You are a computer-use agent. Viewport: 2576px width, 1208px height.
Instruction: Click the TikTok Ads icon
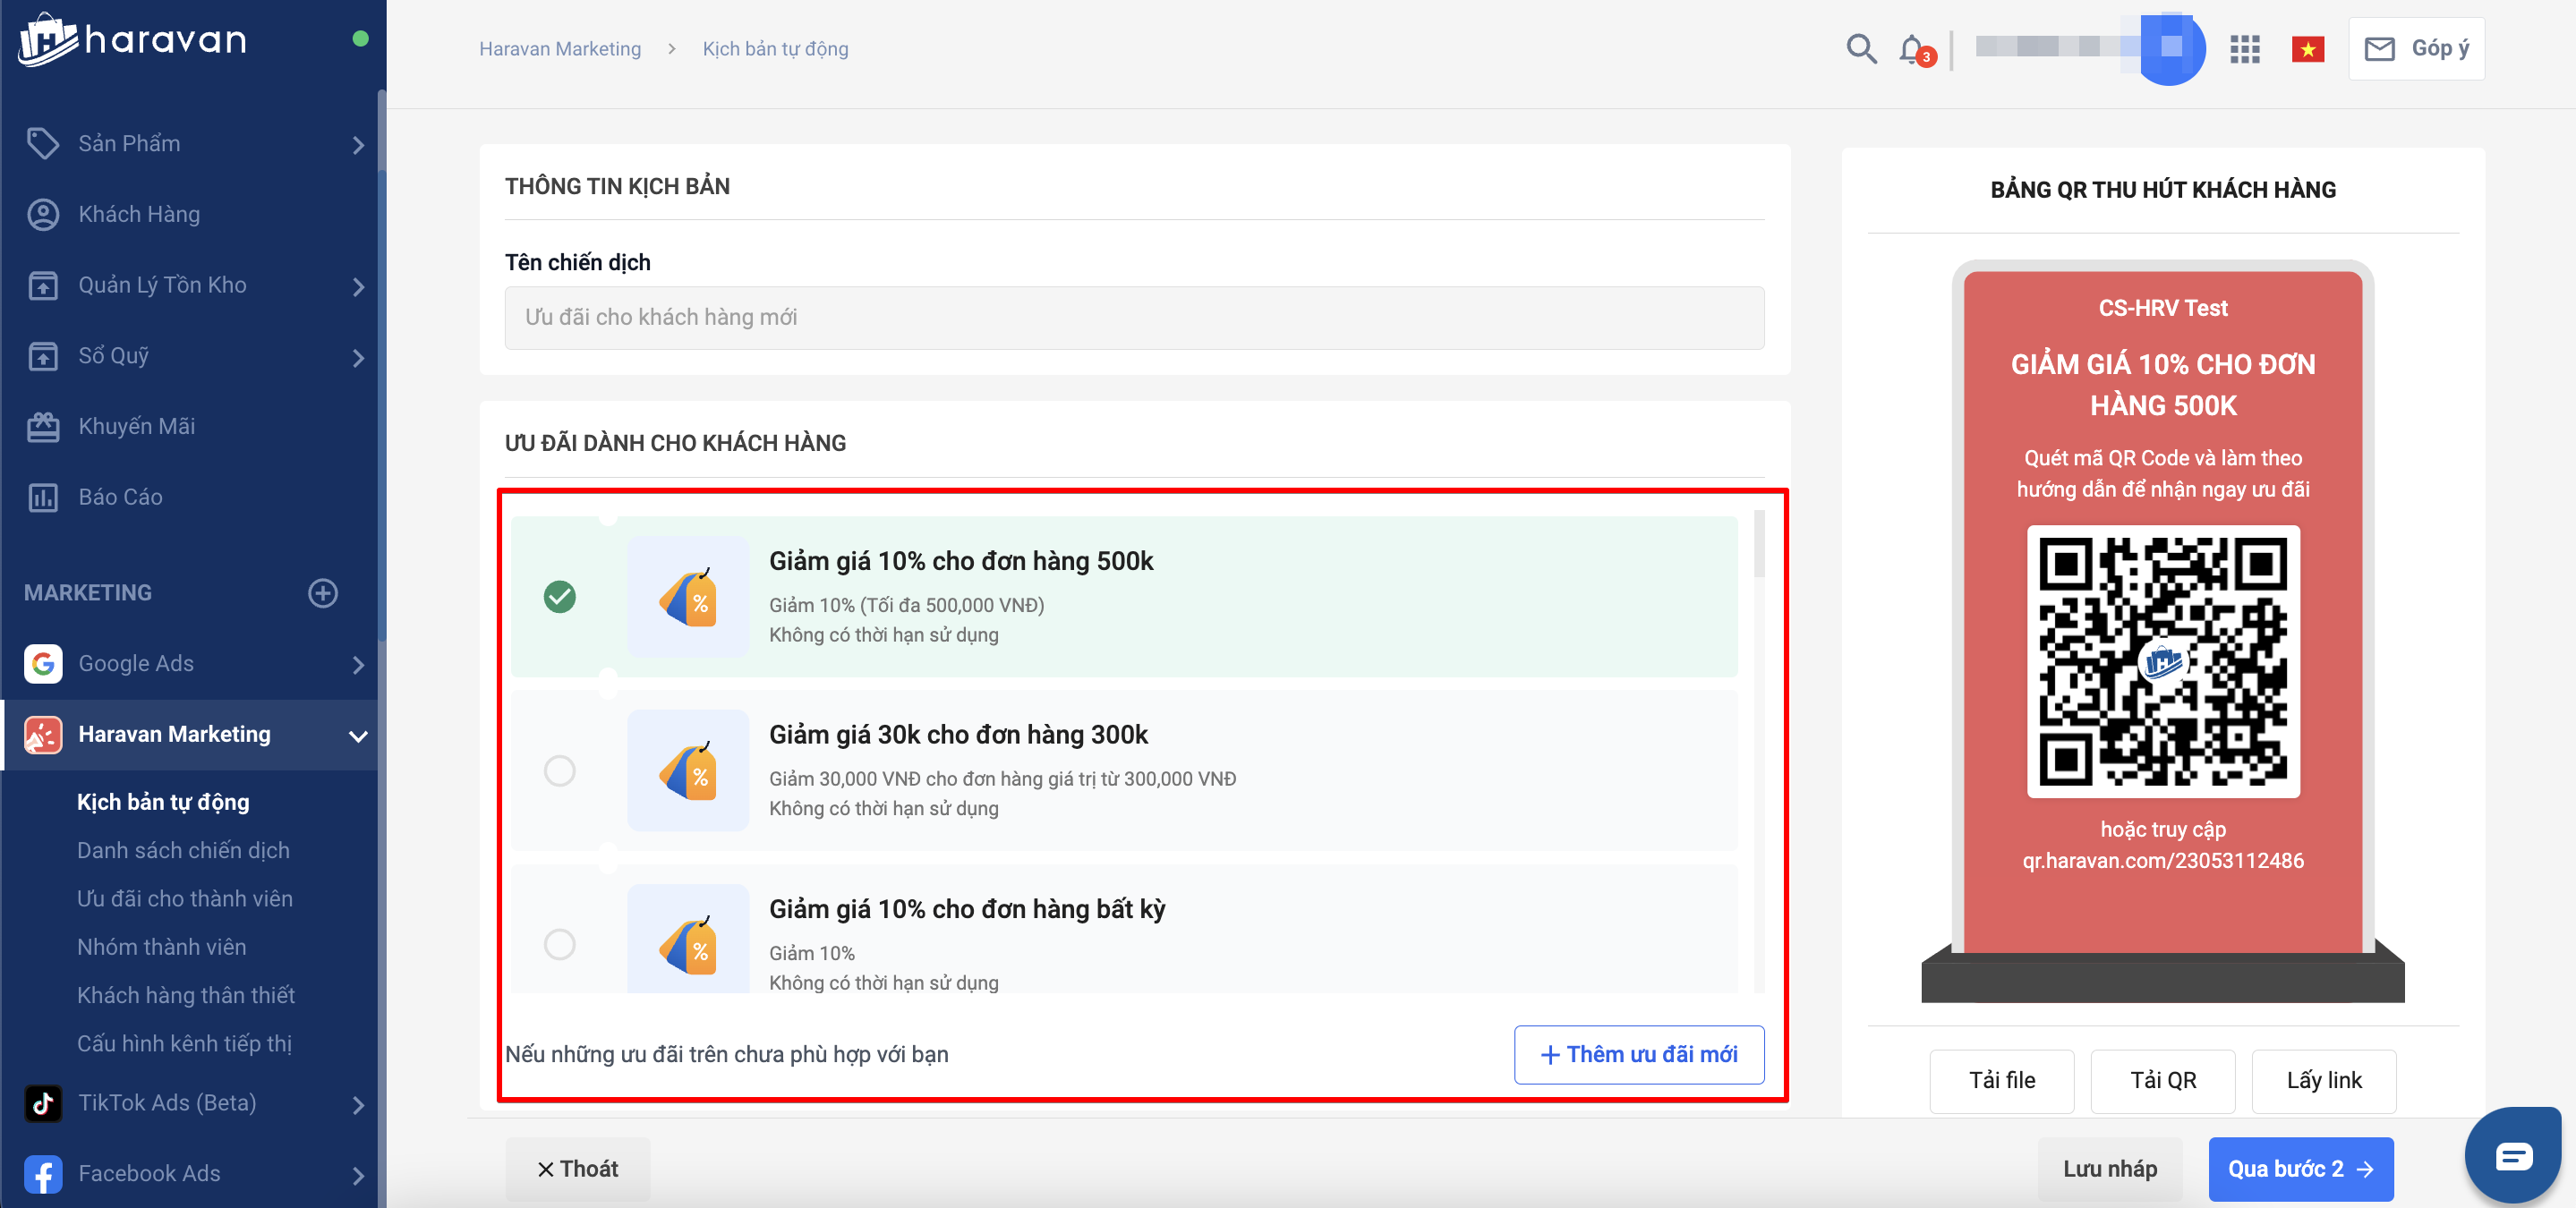[x=42, y=1103]
